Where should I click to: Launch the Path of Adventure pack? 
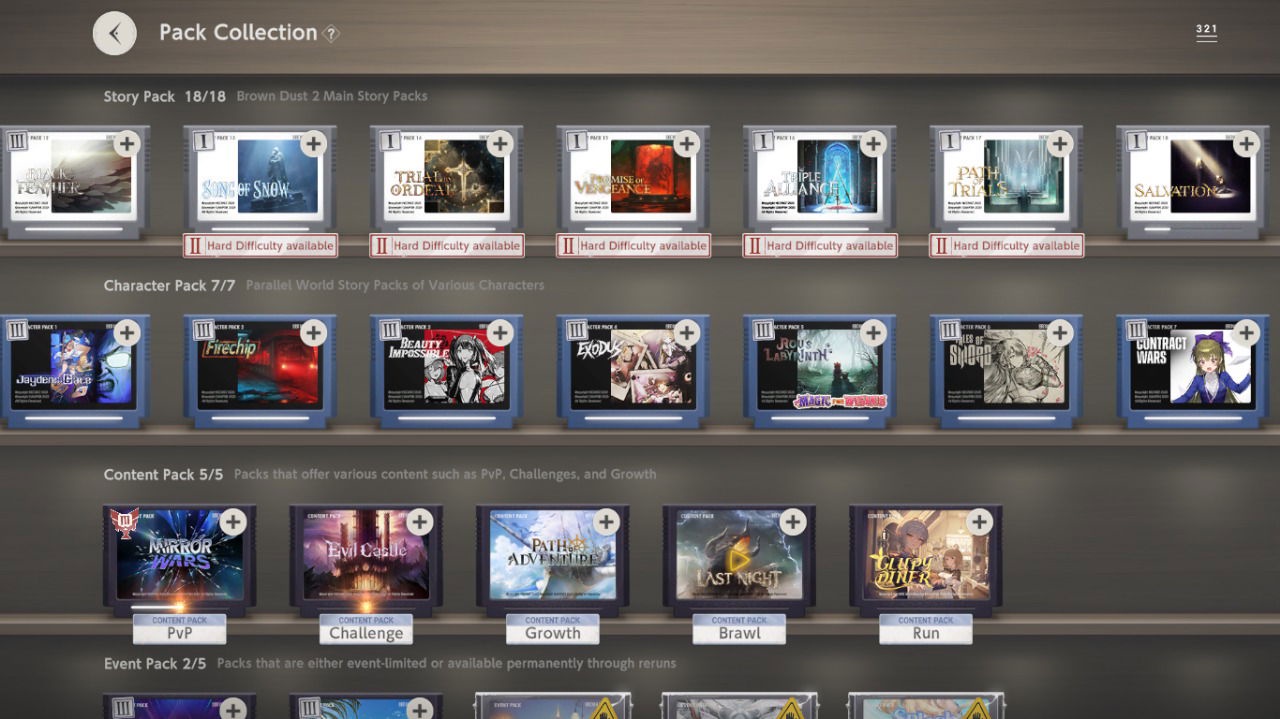pyautogui.click(x=553, y=560)
